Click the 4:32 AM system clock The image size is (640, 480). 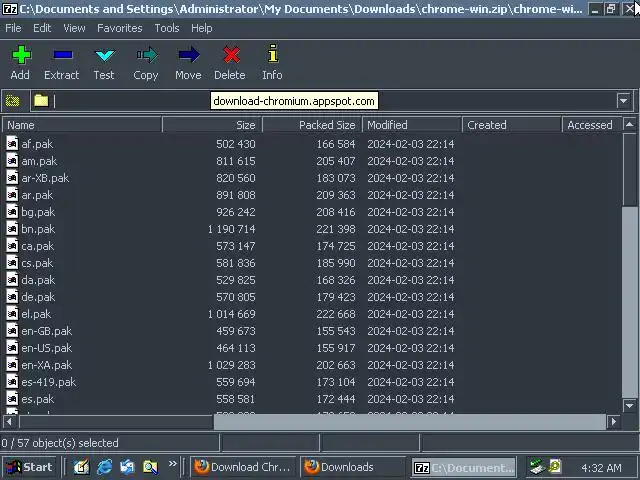point(601,468)
